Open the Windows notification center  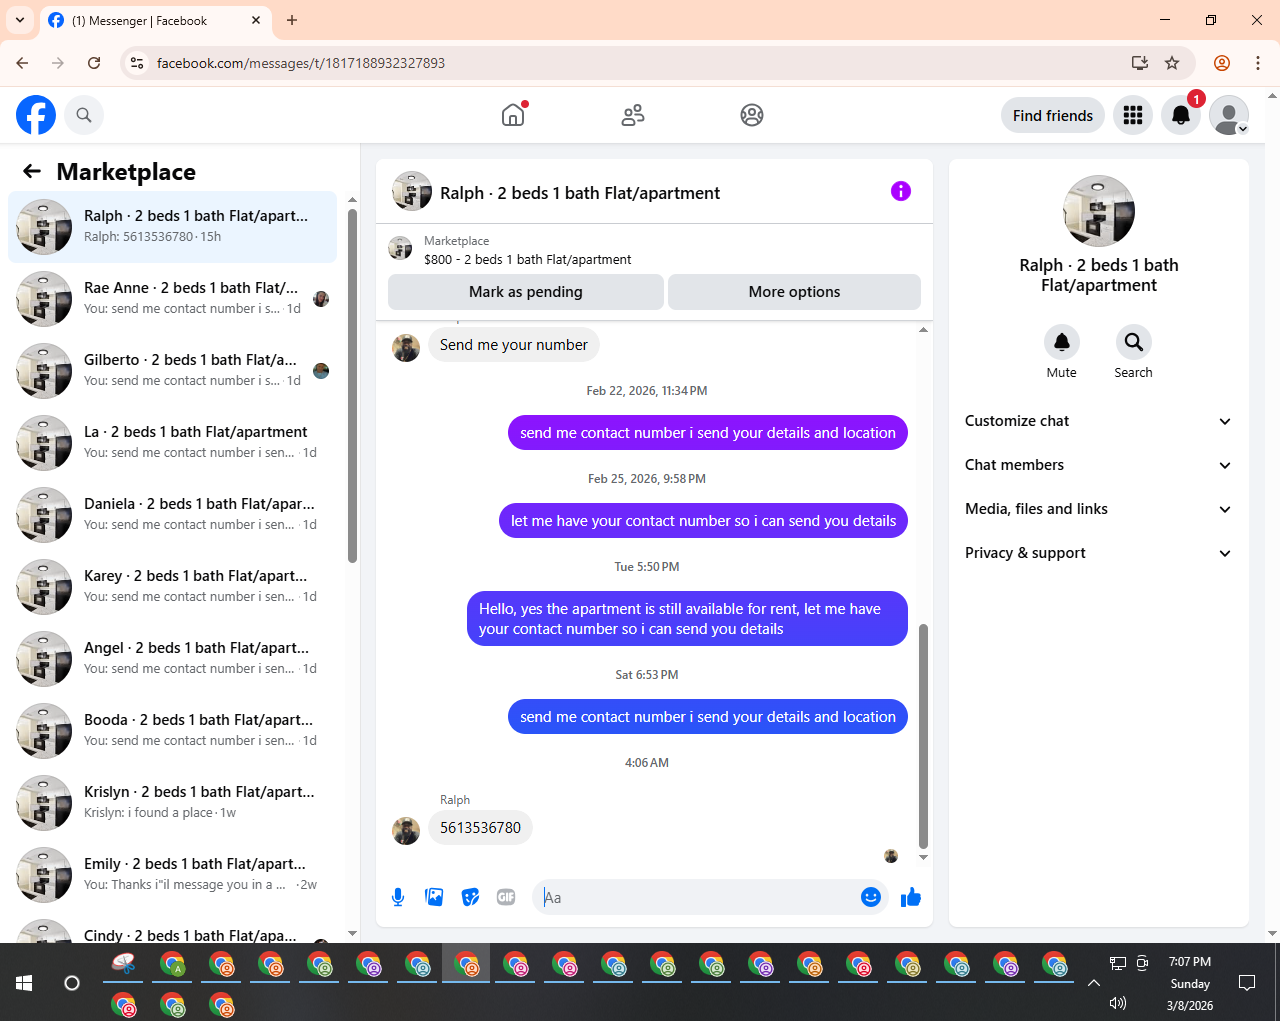(x=1247, y=982)
